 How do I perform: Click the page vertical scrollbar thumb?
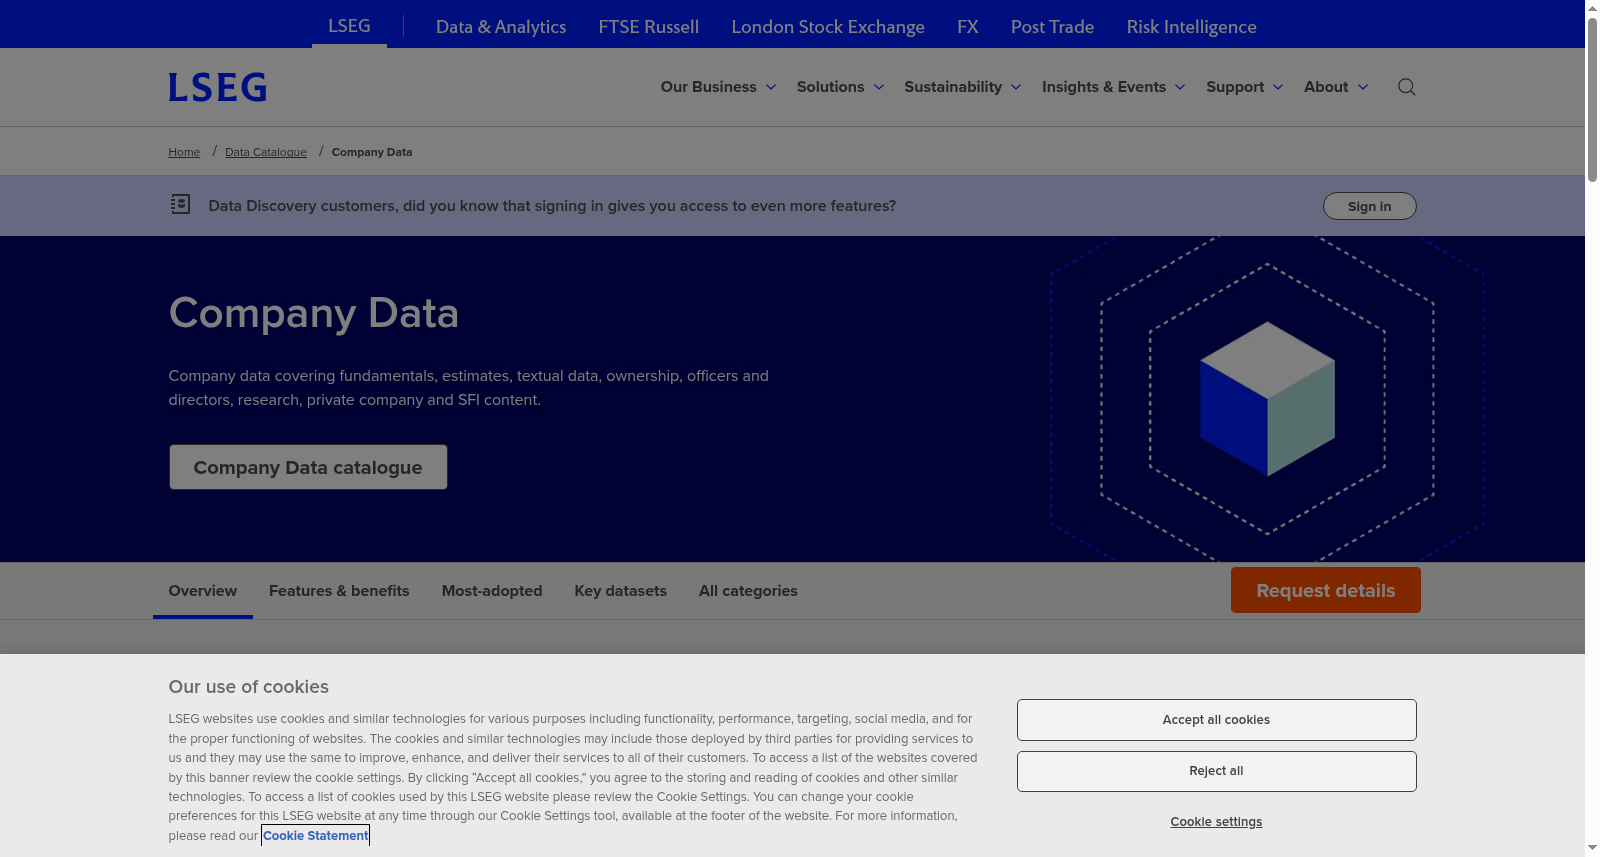[x=1592, y=98]
